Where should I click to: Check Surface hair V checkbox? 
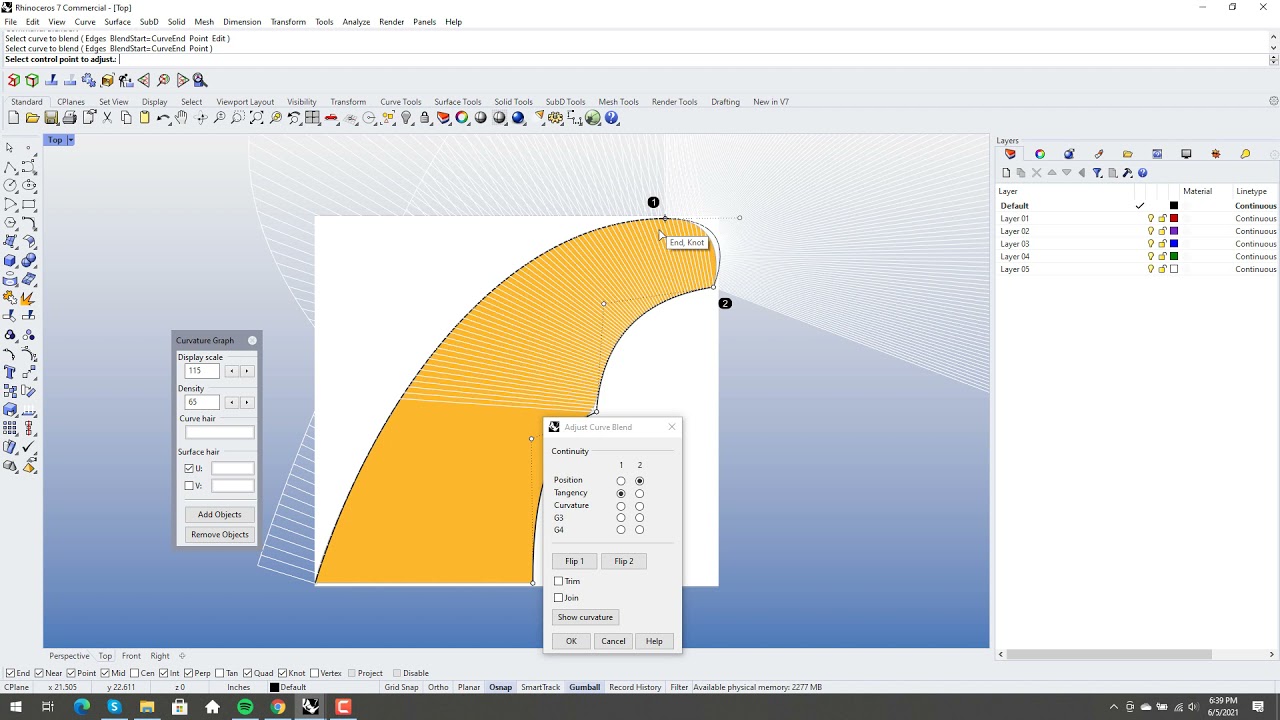pos(189,486)
